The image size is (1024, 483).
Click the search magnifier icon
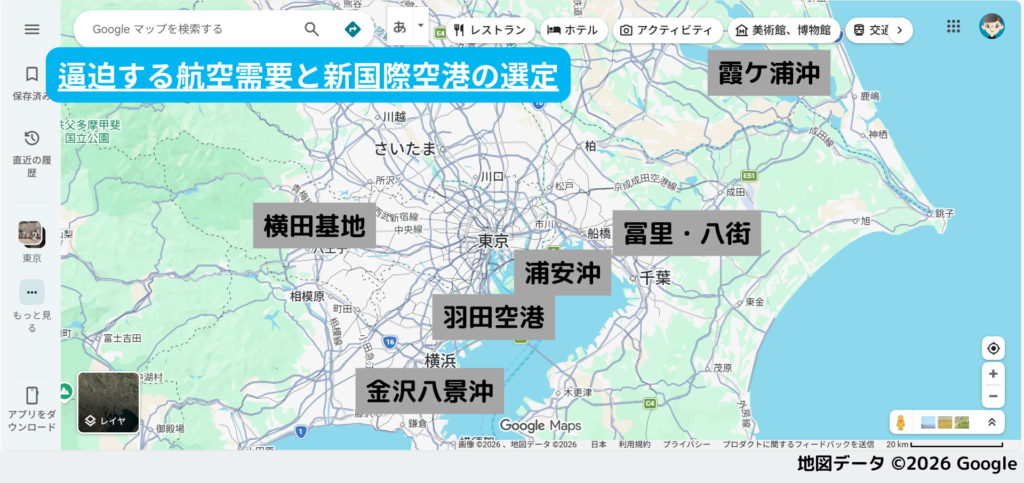[x=312, y=29]
